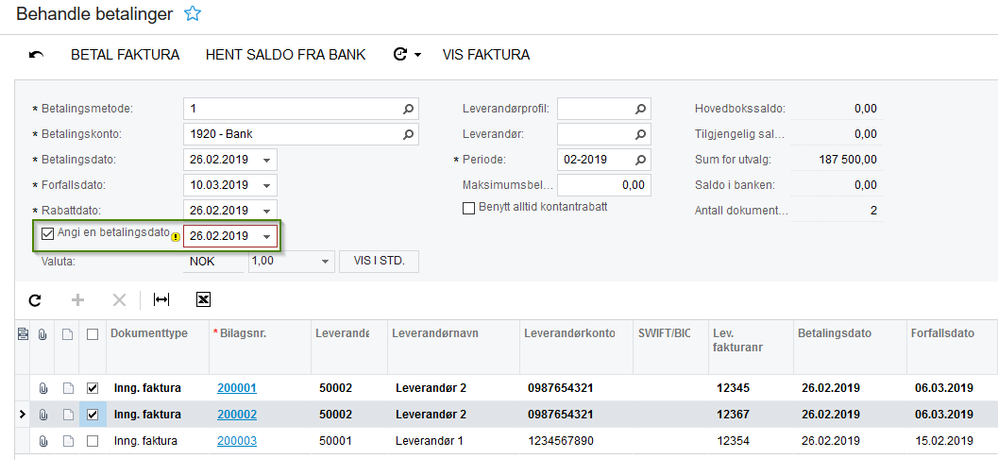998x460 pixels.
Task: Open the Betalingsmetode lookup magnifier
Action: pos(408,108)
